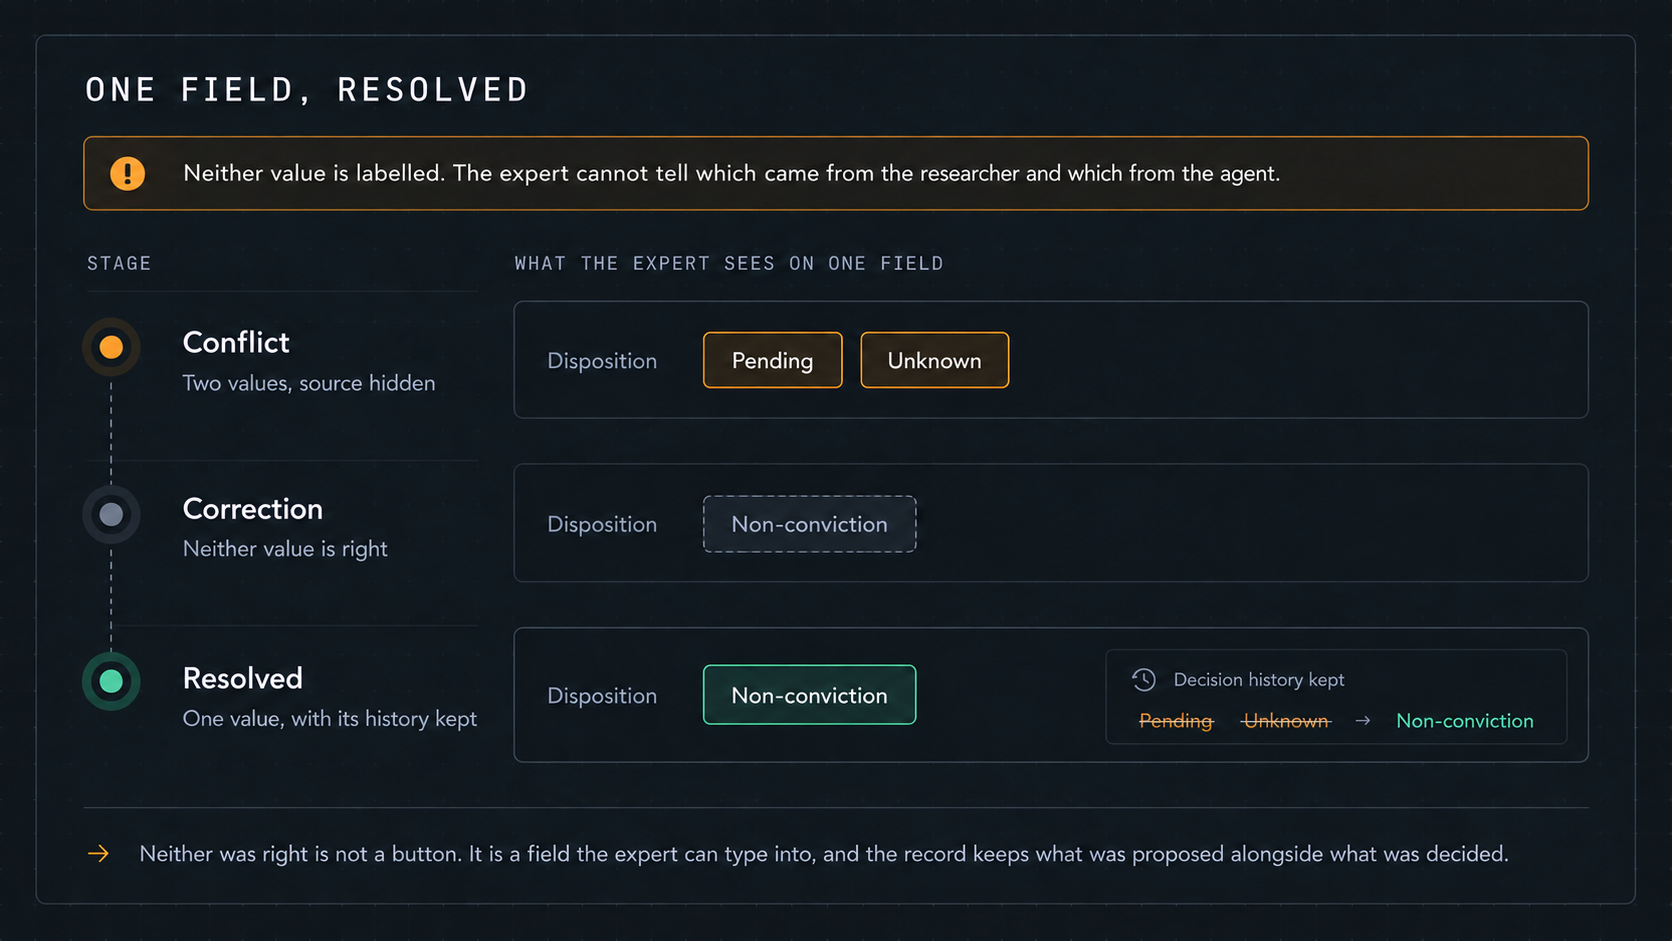Viewport: 1672px width, 941px height.
Task: Click the Disposition label in Conflict row
Action: click(602, 361)
